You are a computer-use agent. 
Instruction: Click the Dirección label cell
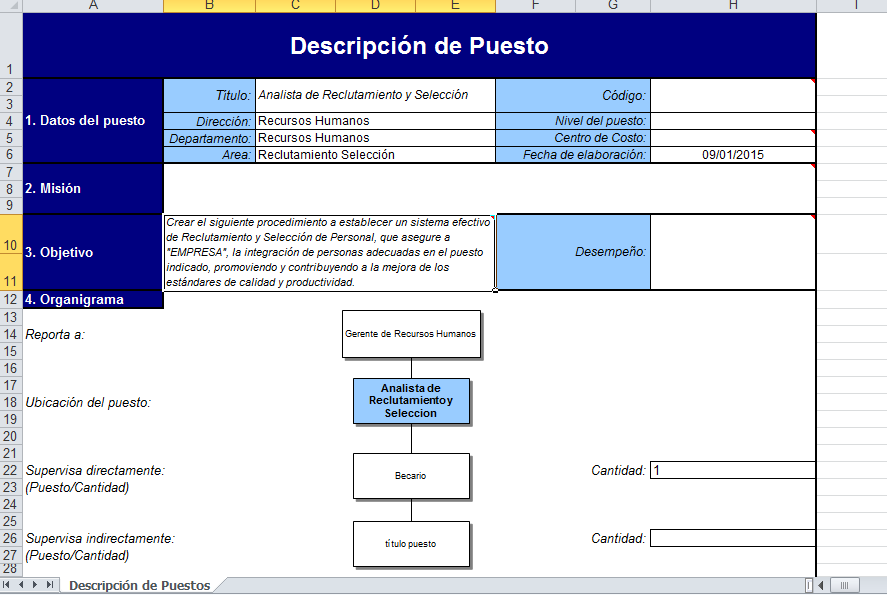click(x=210, y=121)
